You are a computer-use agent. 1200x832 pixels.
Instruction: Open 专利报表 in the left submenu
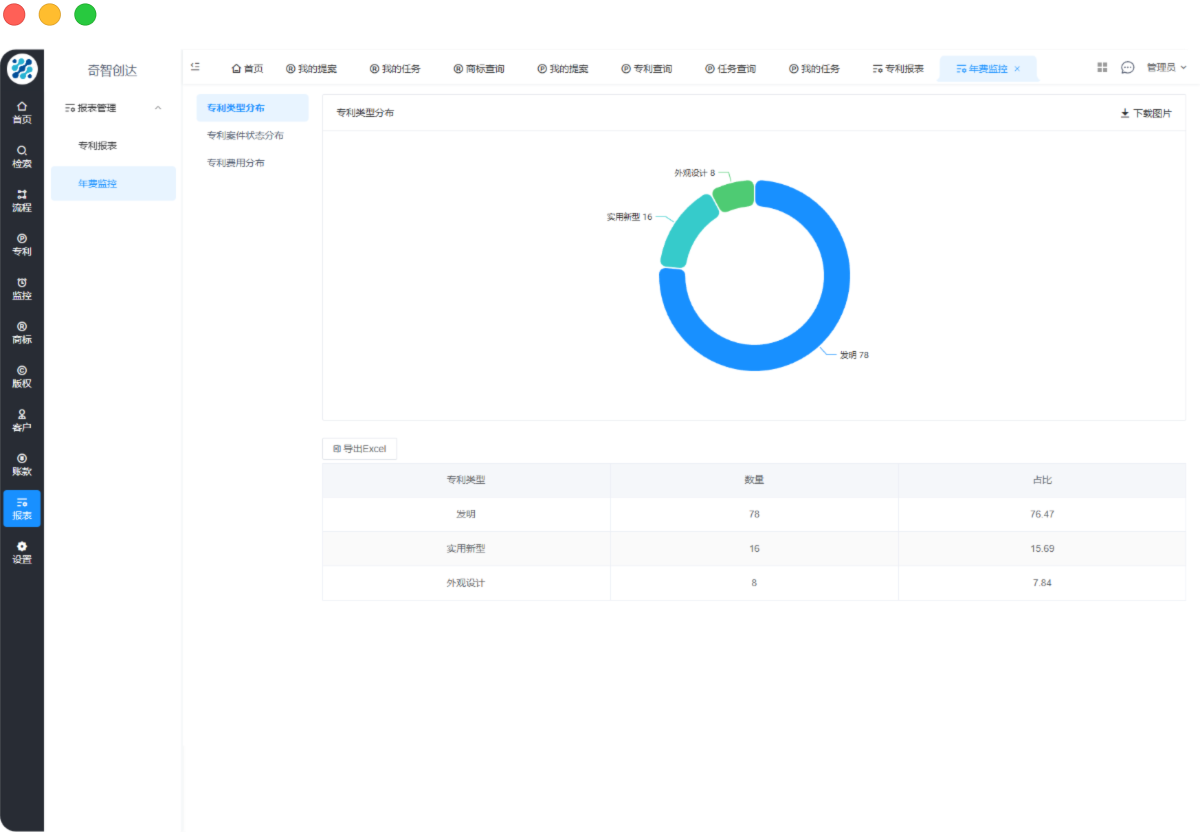point(98,146)
